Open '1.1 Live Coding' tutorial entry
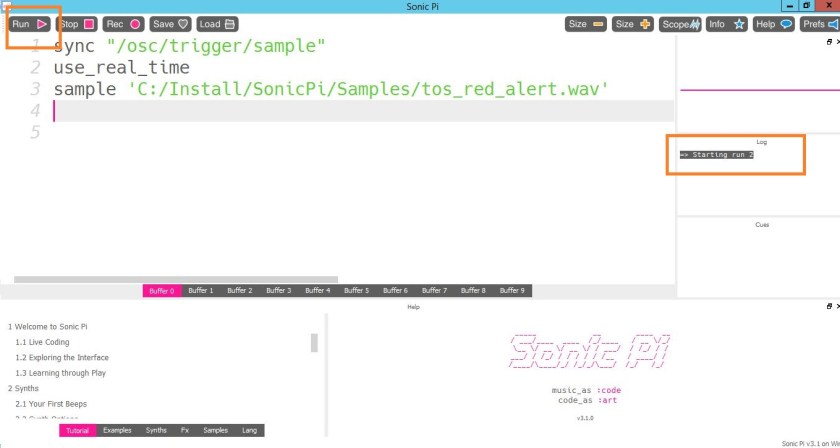This screenshot has height=448, width=840. click(x=42, y=342)
